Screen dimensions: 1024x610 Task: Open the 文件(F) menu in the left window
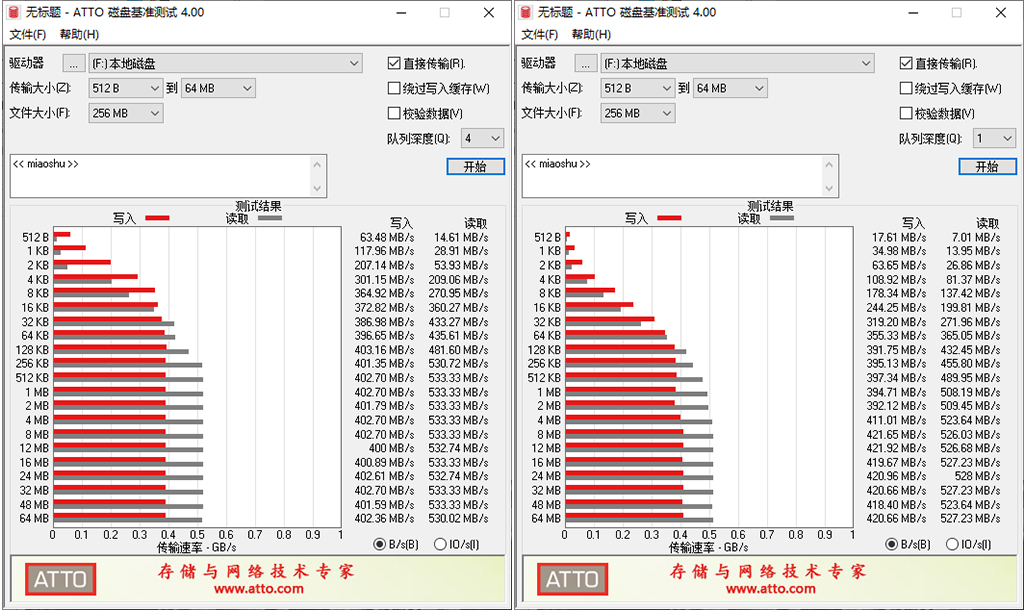click(26, 34)
